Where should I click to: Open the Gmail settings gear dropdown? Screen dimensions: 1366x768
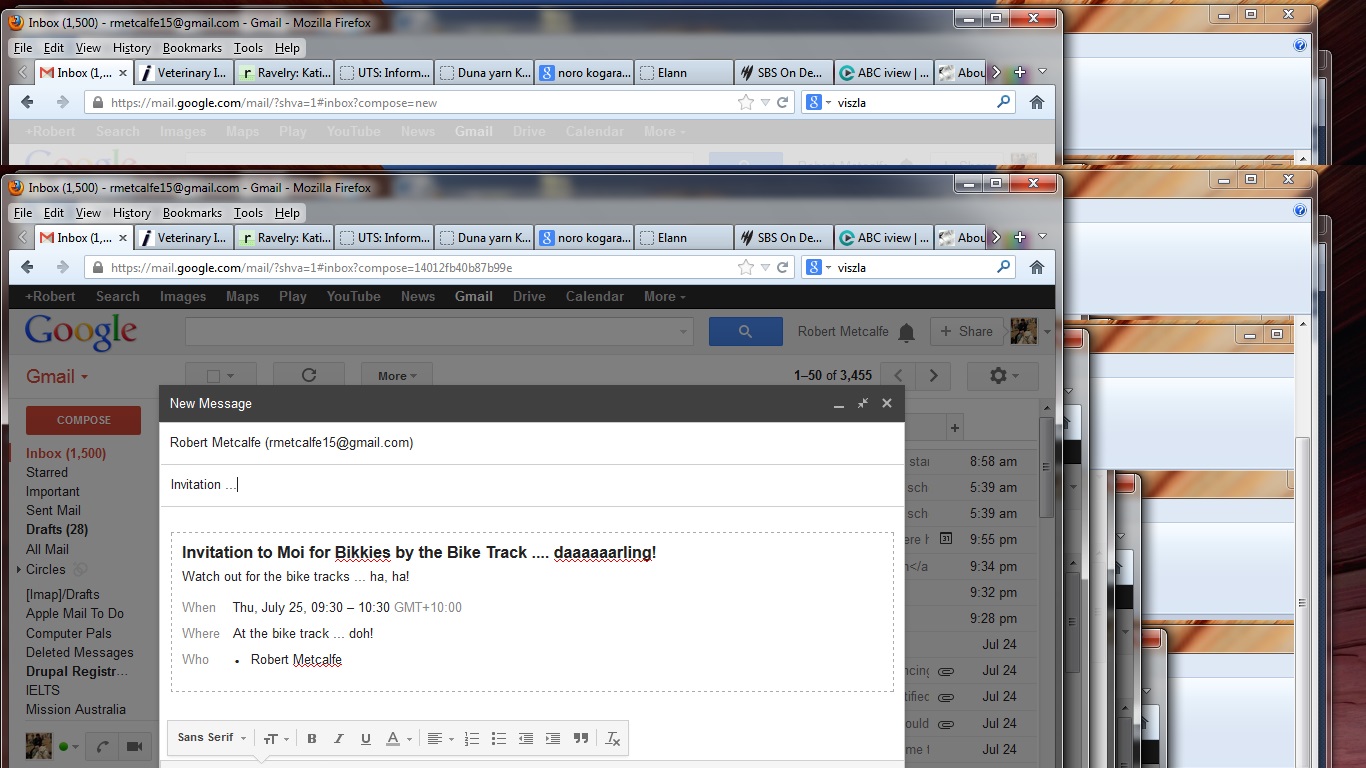[x=1002, y=376]
